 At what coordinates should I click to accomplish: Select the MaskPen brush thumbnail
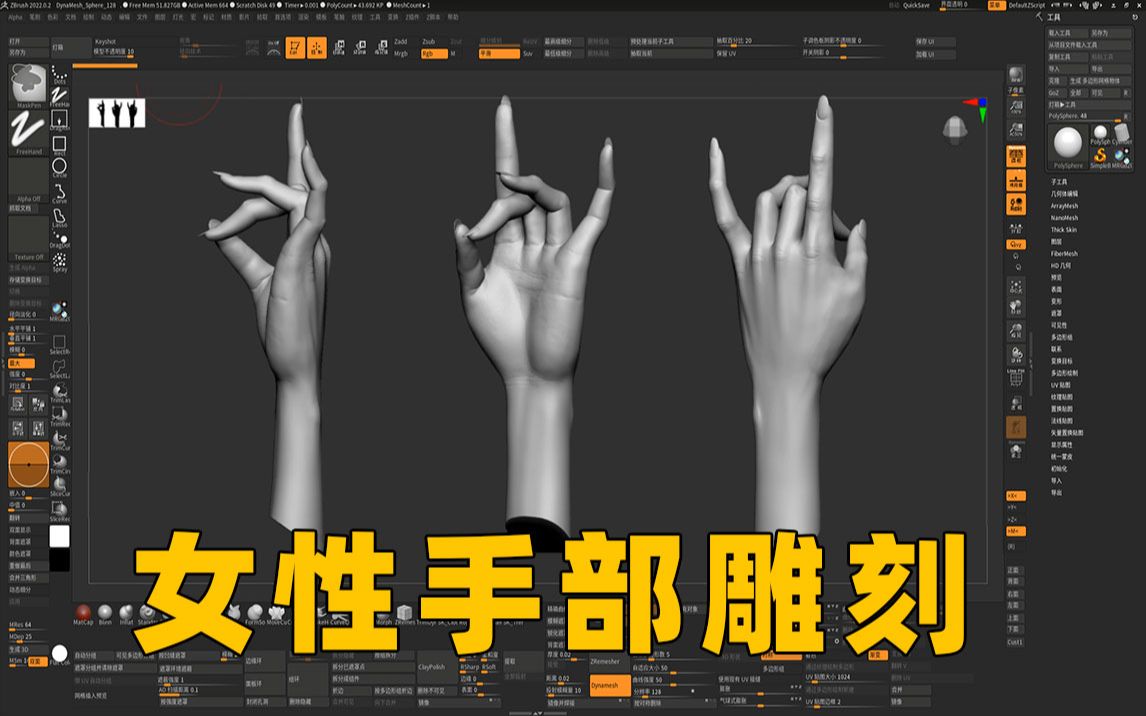[29, 85]
